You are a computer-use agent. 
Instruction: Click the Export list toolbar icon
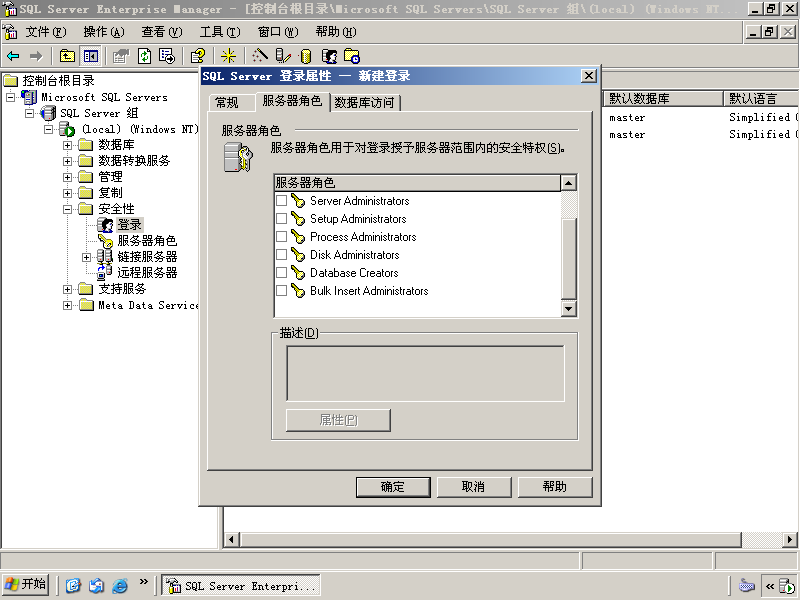[x=167, y=56]
